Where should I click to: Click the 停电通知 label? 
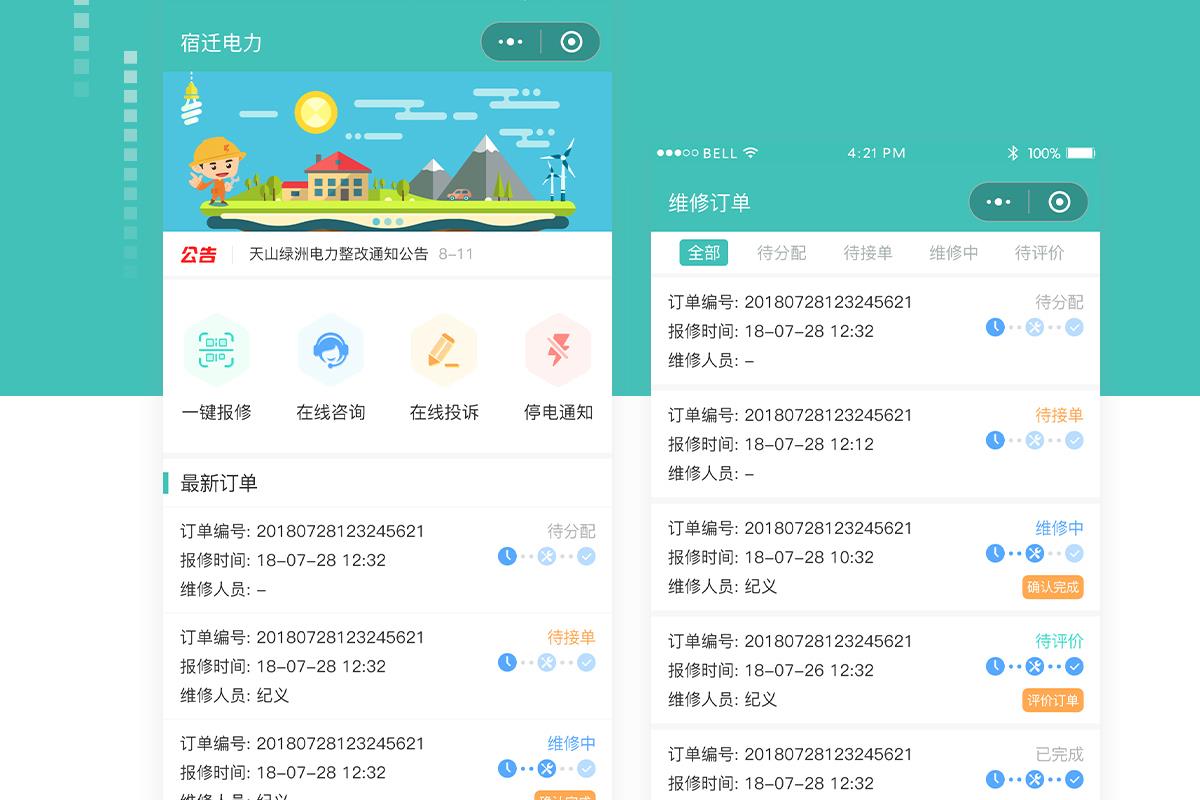558,412
